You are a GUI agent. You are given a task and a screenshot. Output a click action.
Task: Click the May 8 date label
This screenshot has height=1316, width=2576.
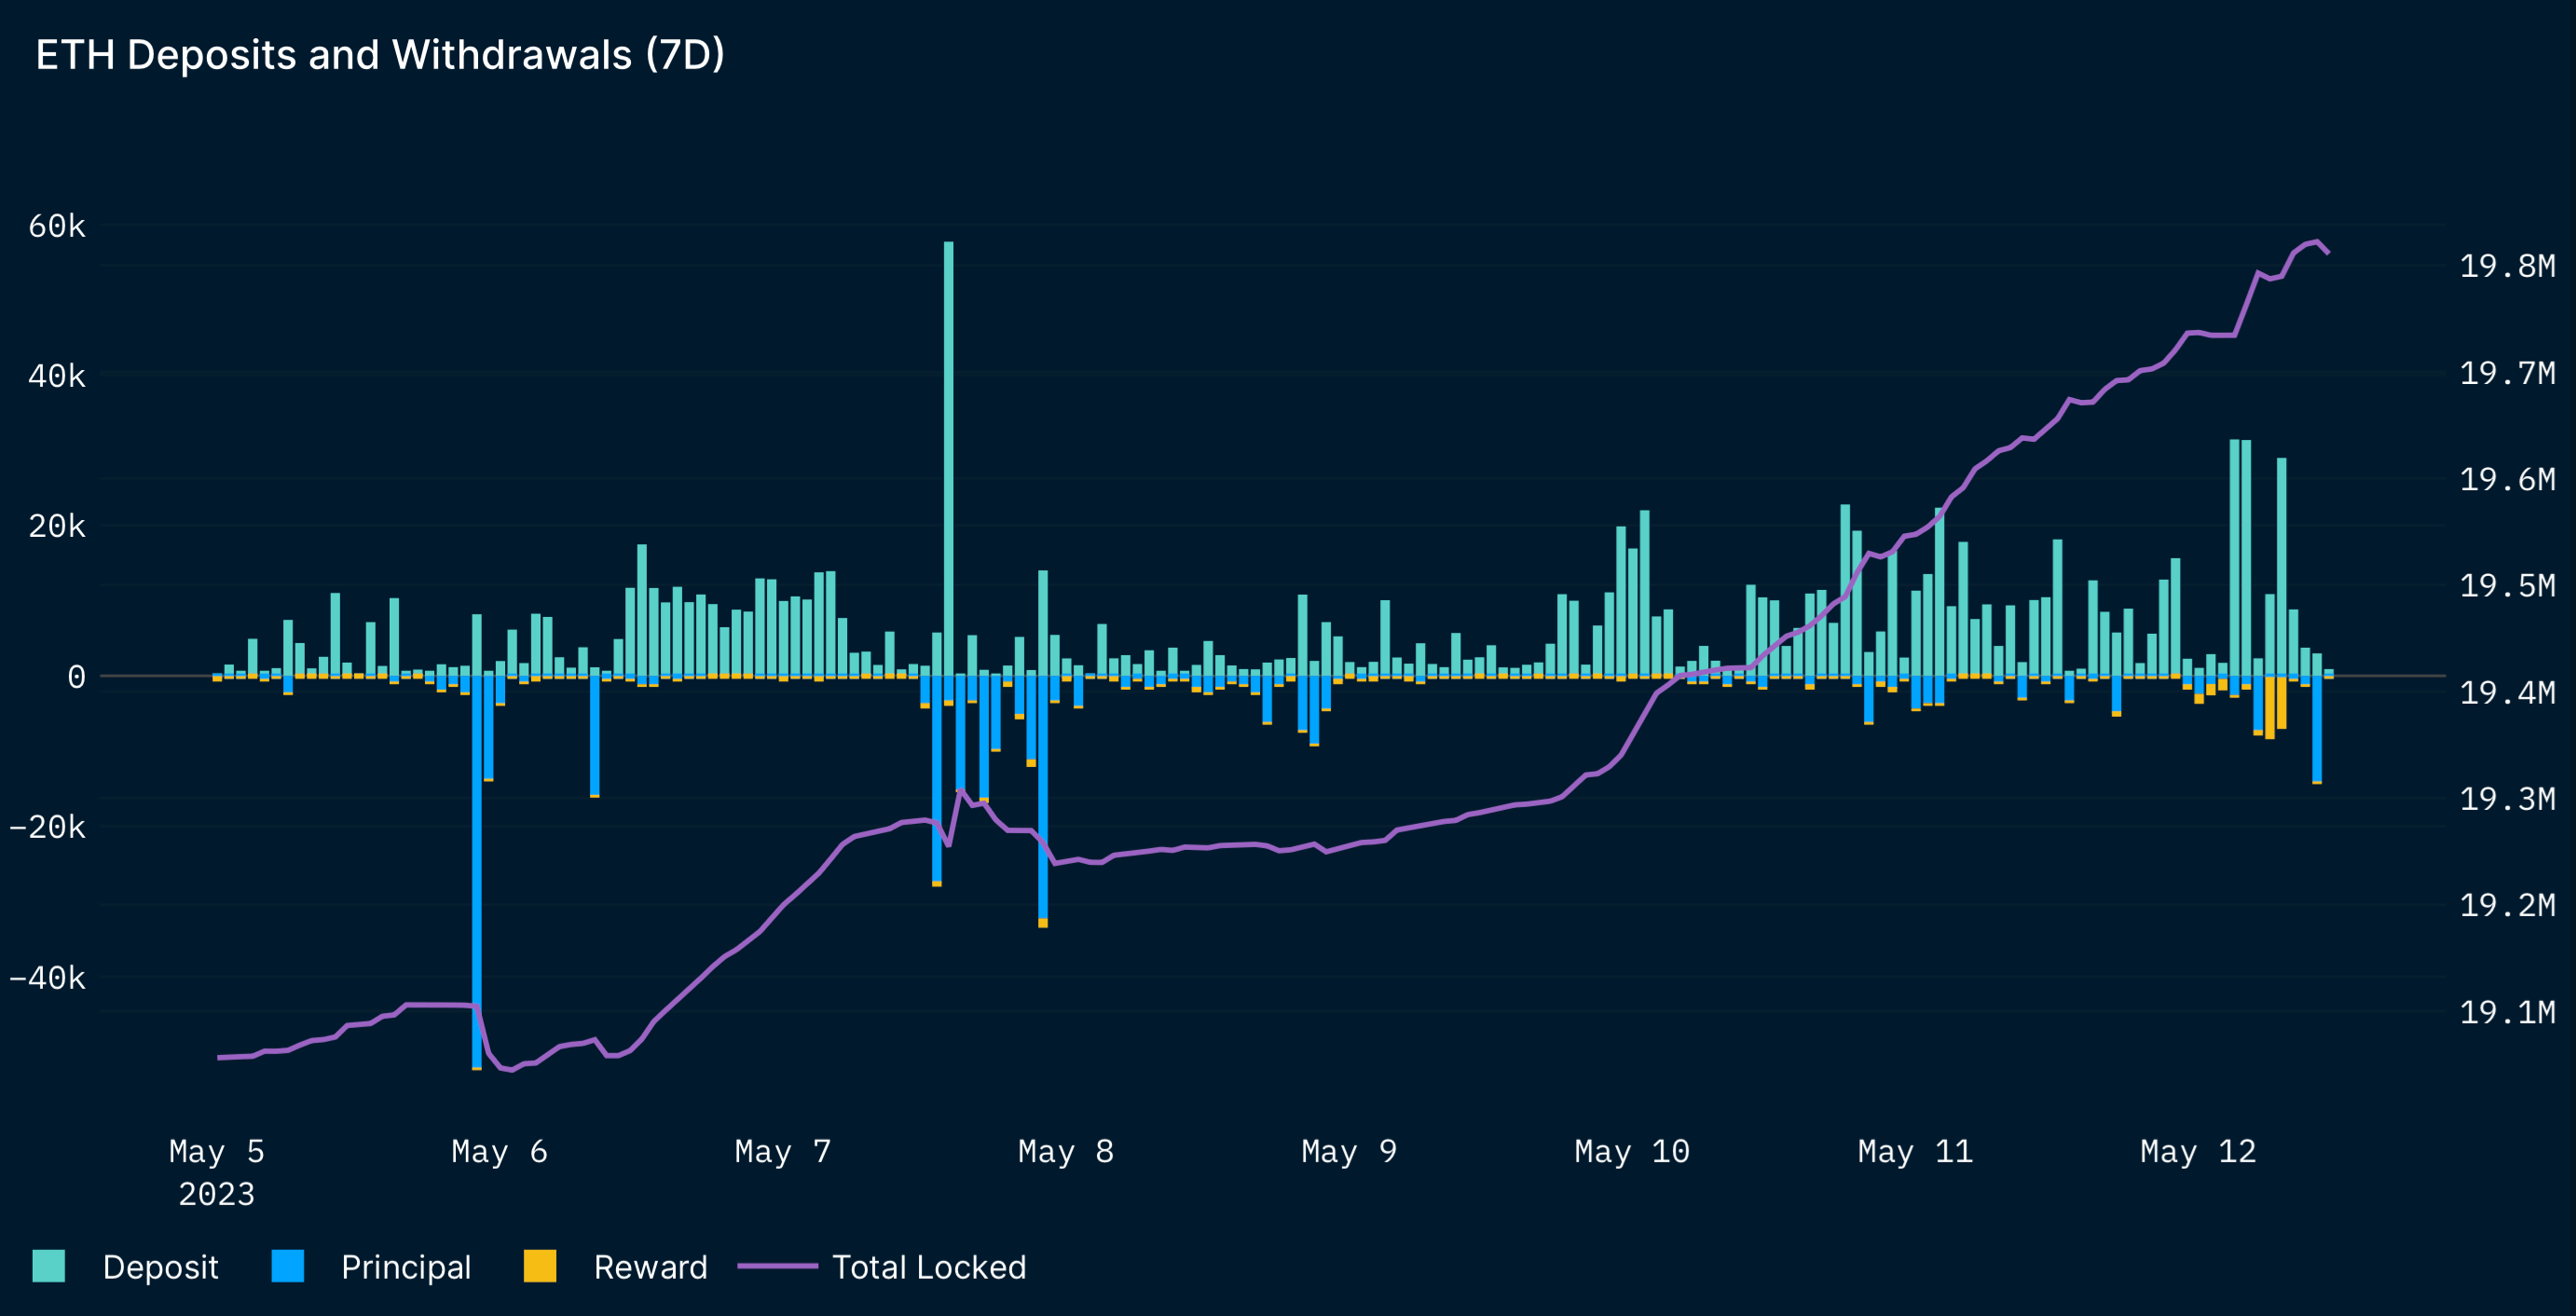pos(1065,1151)
